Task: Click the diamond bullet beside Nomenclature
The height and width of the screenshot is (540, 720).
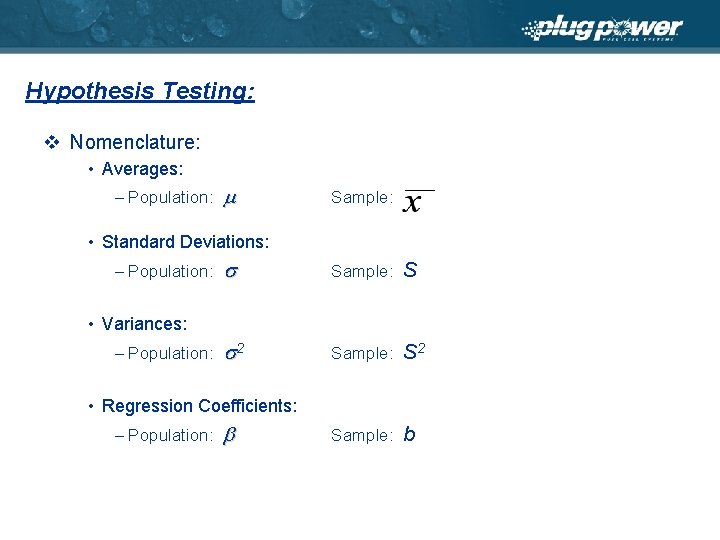Action: click(x=52, y=142)
